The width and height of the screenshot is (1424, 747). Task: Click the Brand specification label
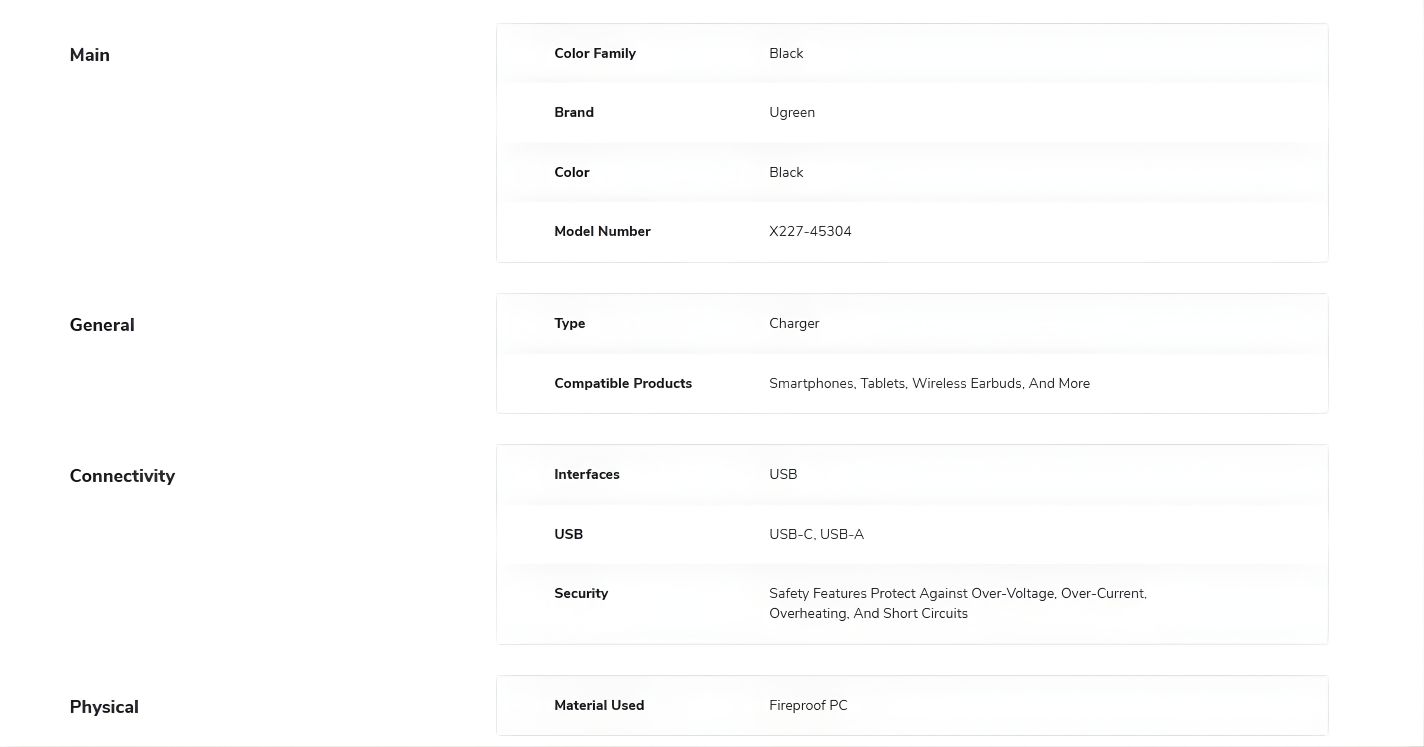click(x=574, y=112)
